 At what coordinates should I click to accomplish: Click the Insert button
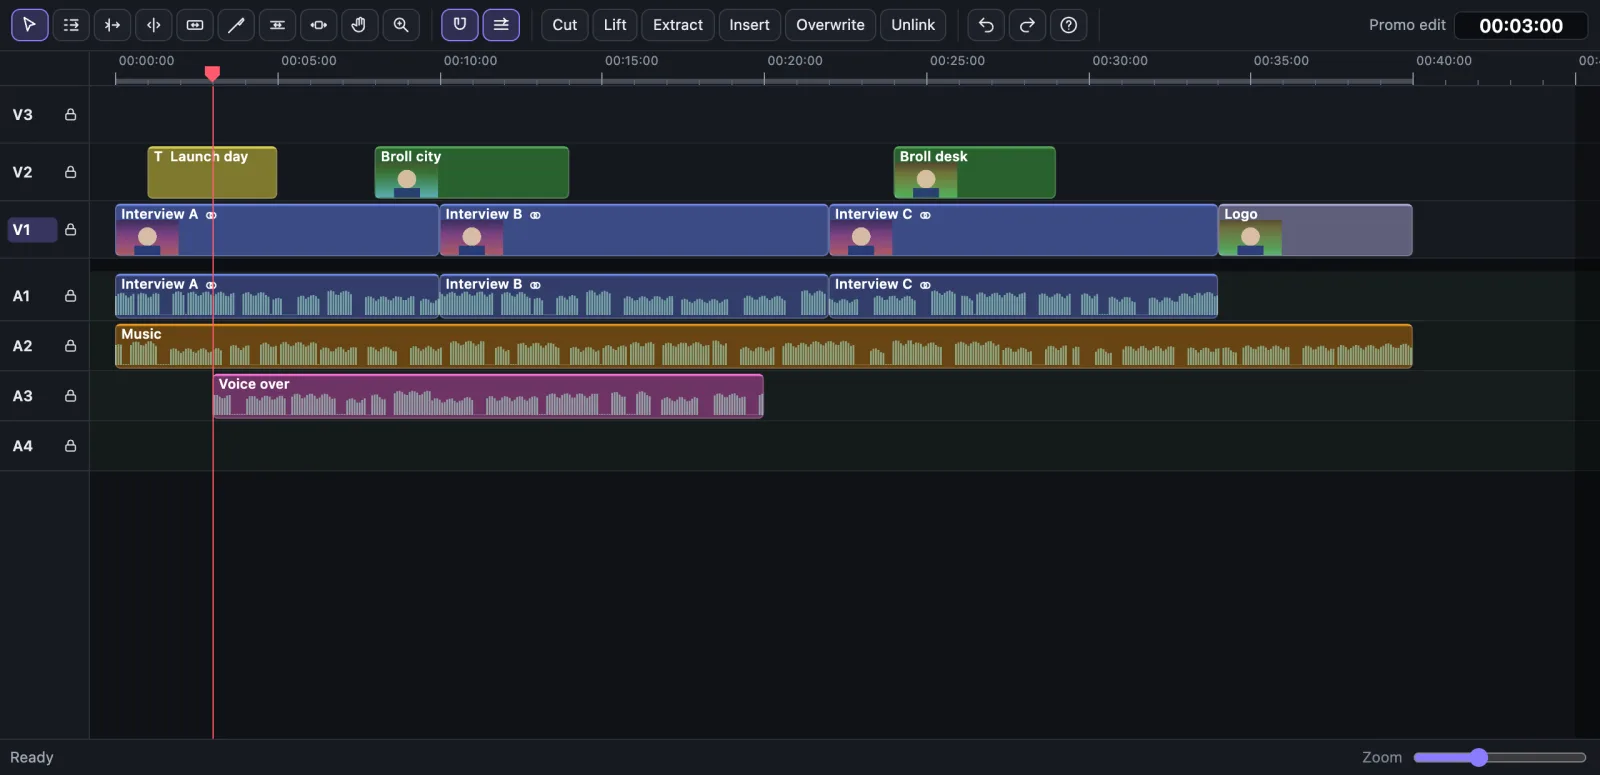pos(749,25)
